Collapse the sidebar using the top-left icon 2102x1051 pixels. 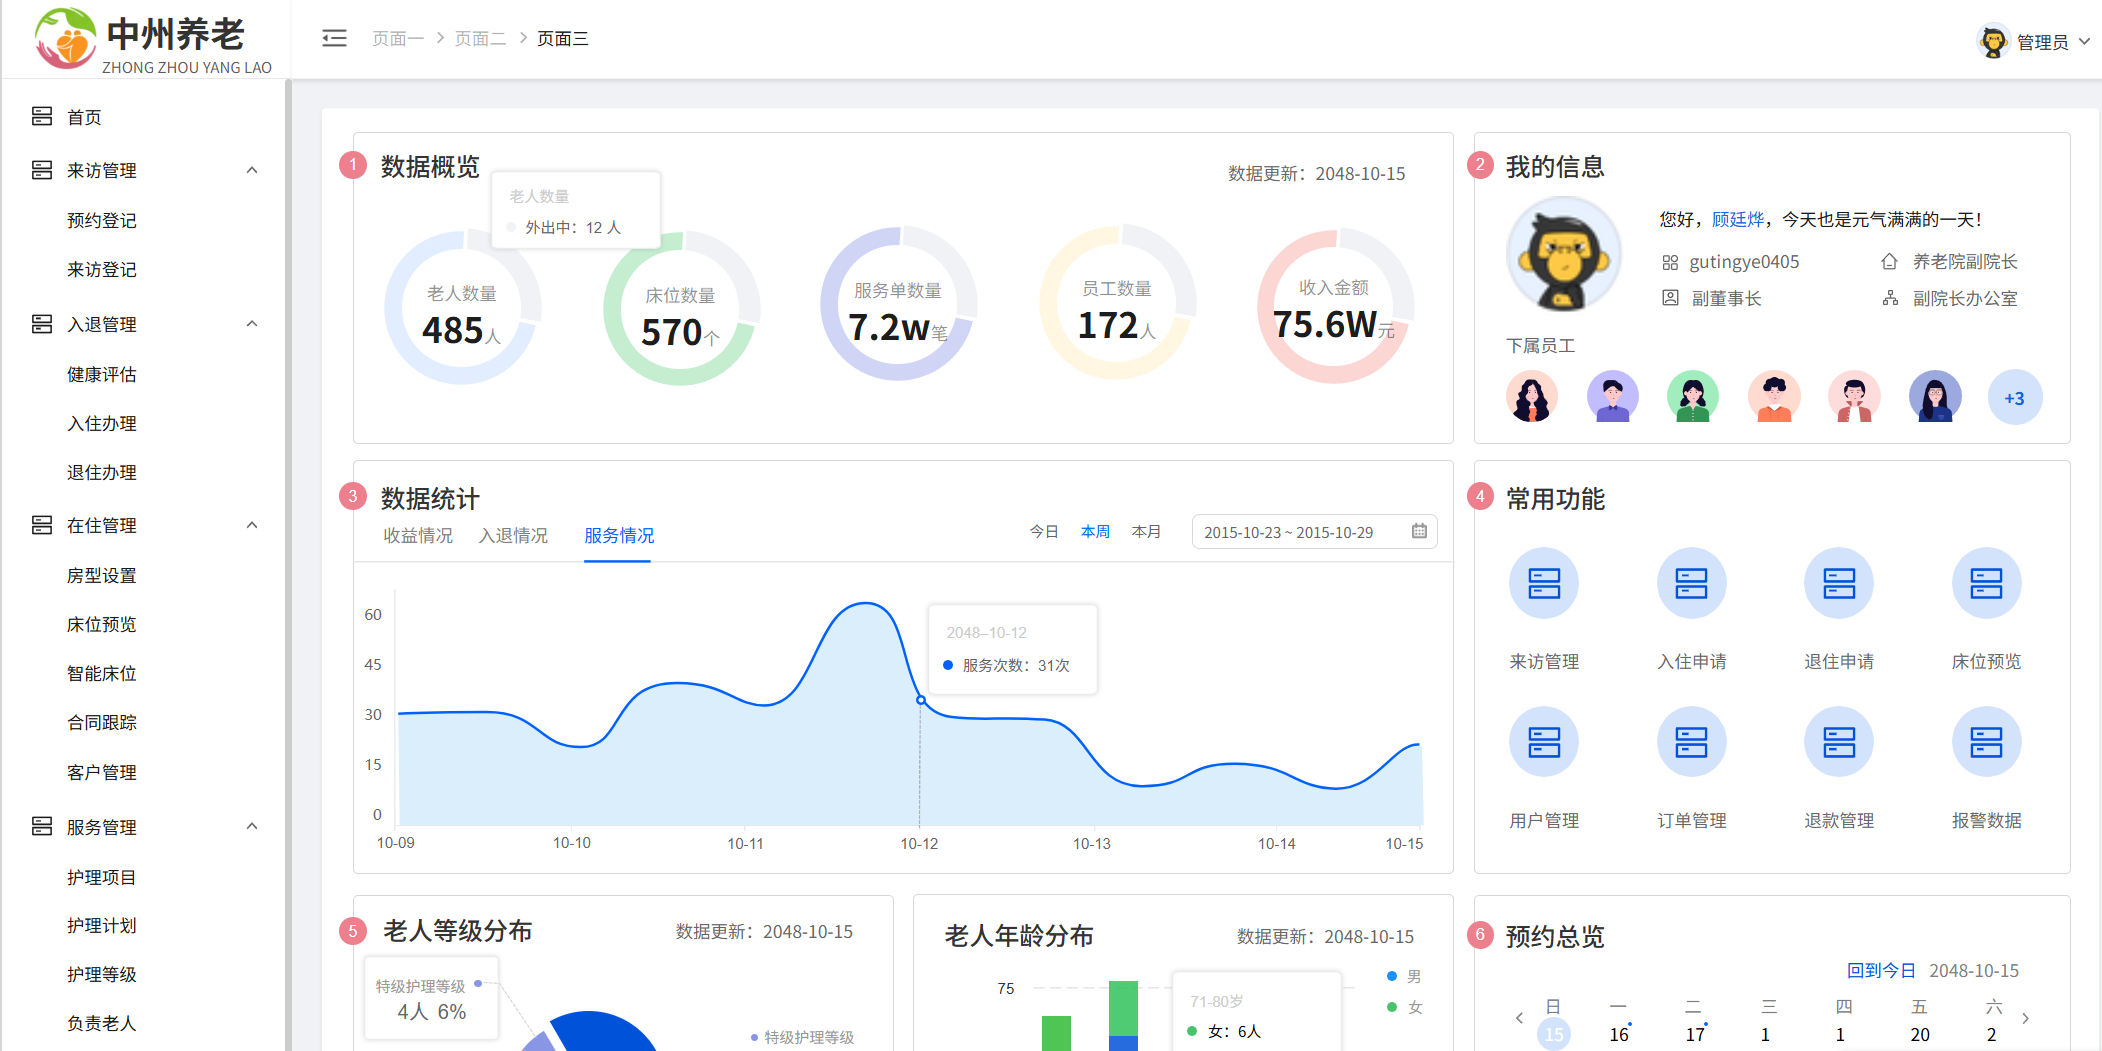[x=334, y=37]
